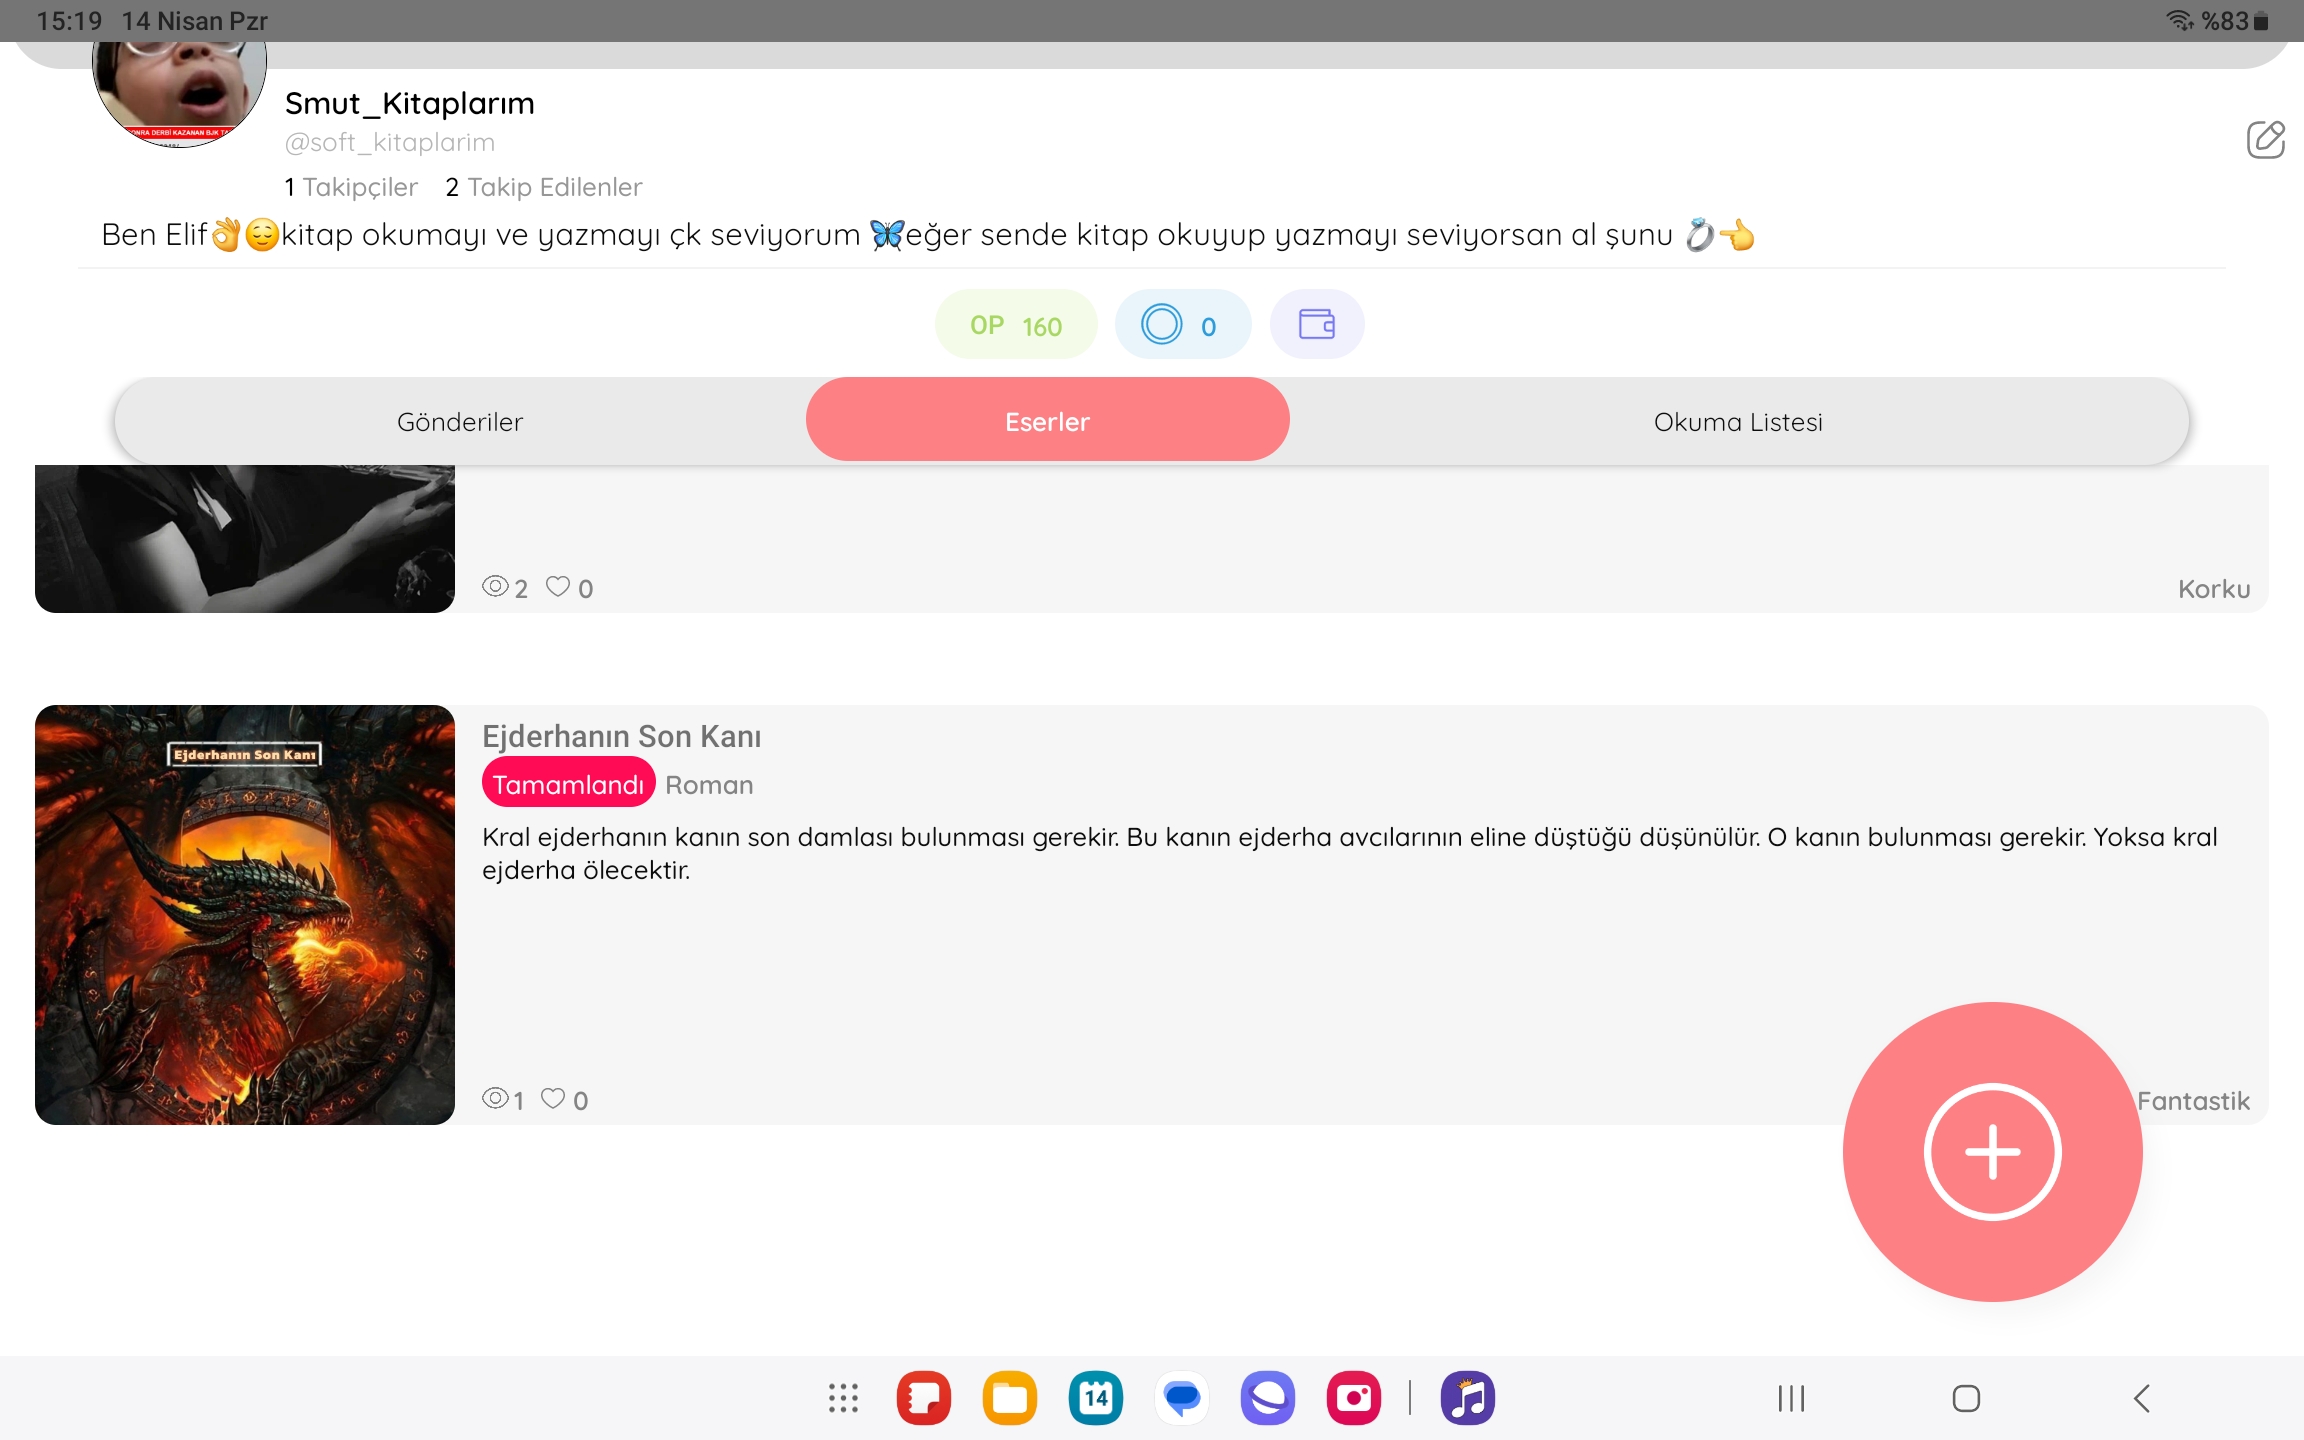Tap the Fantastik genre label
The height and width of the screenshot is (1440, 2304).
click(x=2193, y=1100)
